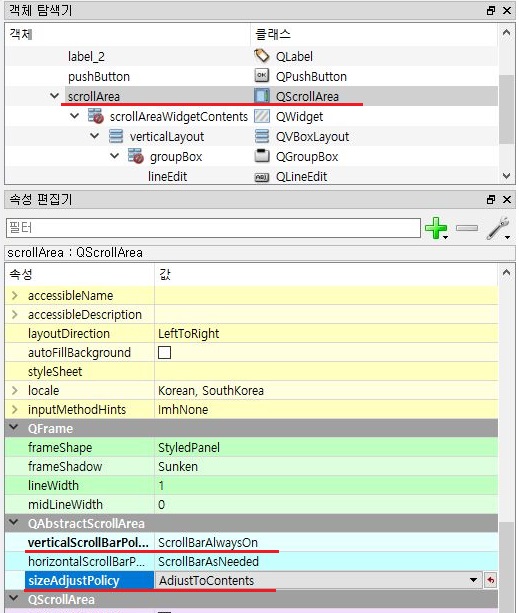Close the Property Editor panel
The height and width of the screenshot is (613, 519).
[507, 199]
